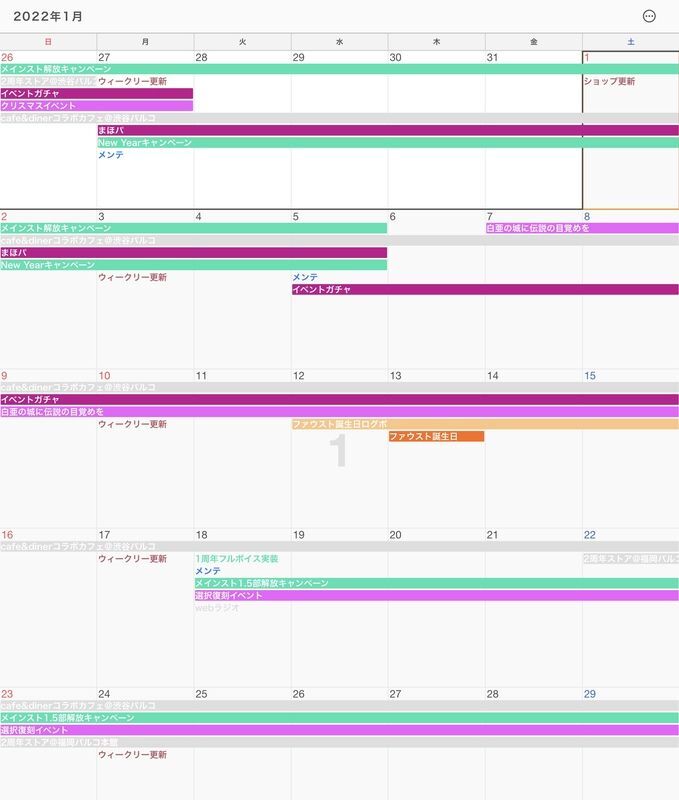Open the orange ファウスト誕生日 event on January 13
This screenshot has width=679, height=800.
coord(436,437)
